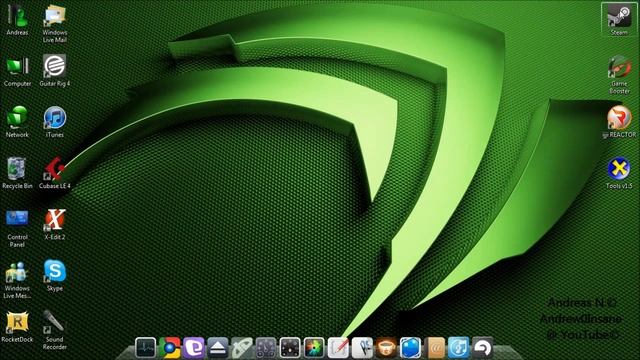Viewport: 640px width, 360px height.
Task: Open the Sound Recorder shortcut
Action: [x=55, y=322]
